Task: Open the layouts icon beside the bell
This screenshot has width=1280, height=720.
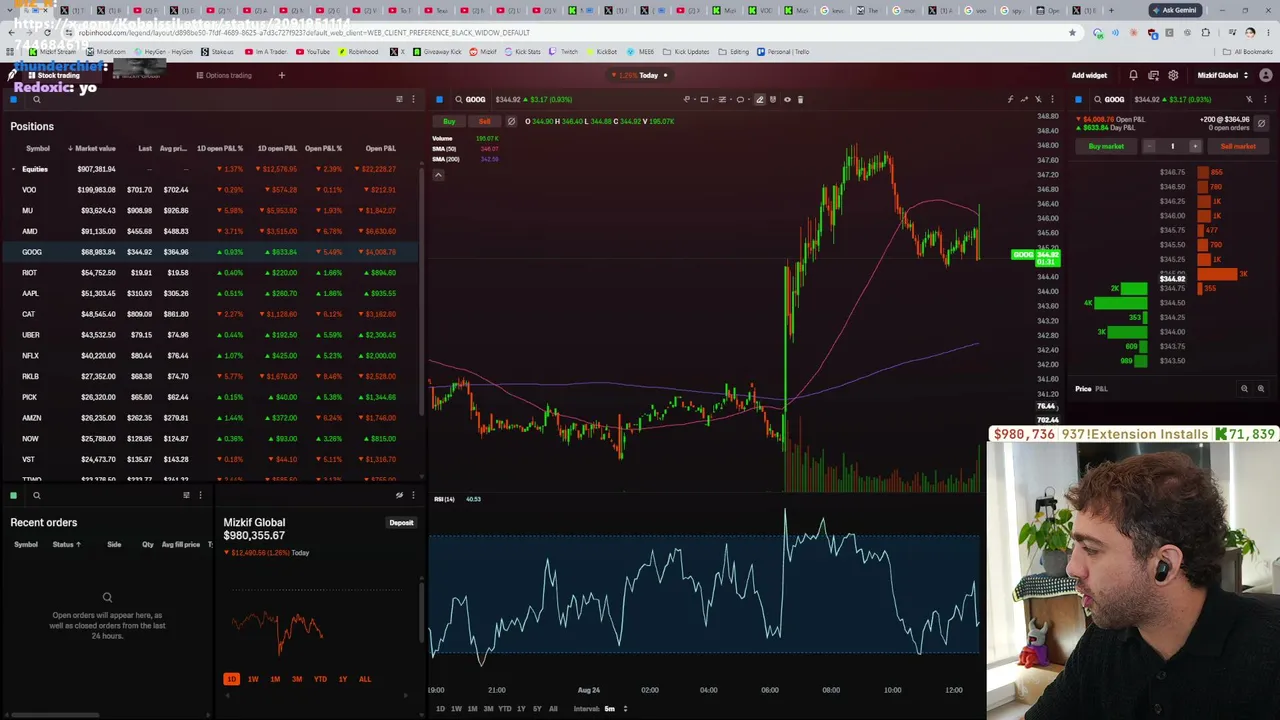Action: [x=1153, y=75]
